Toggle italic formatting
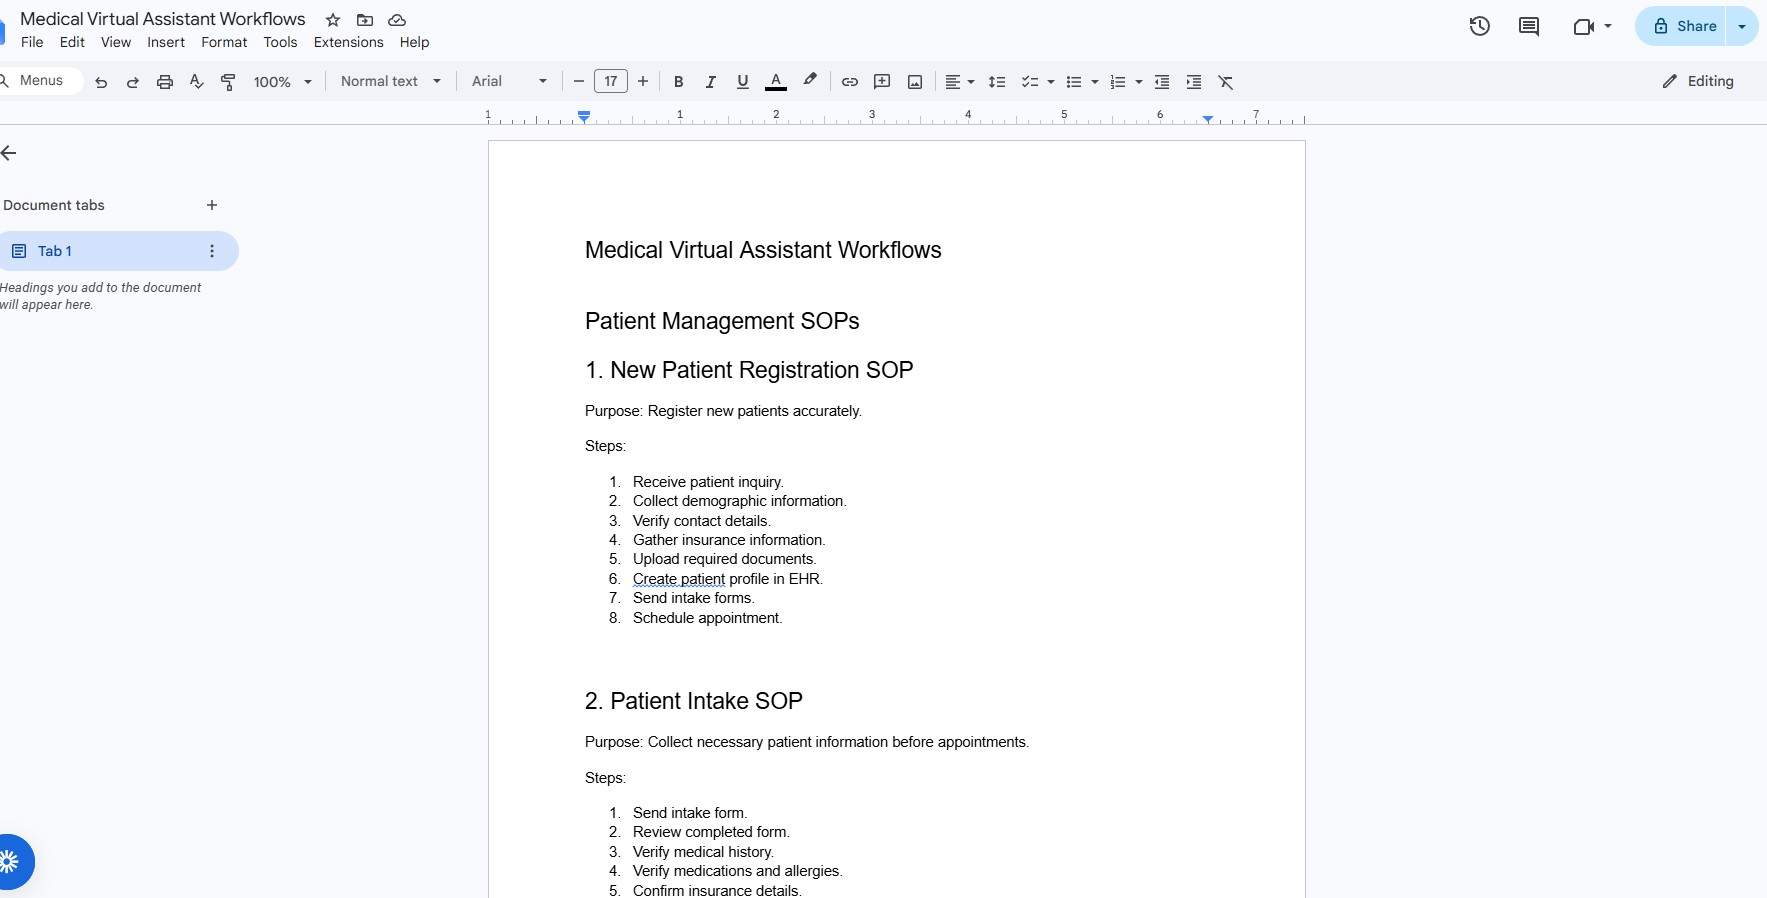Viewport: 1767px width, 898px height. (x=711, y=82)
